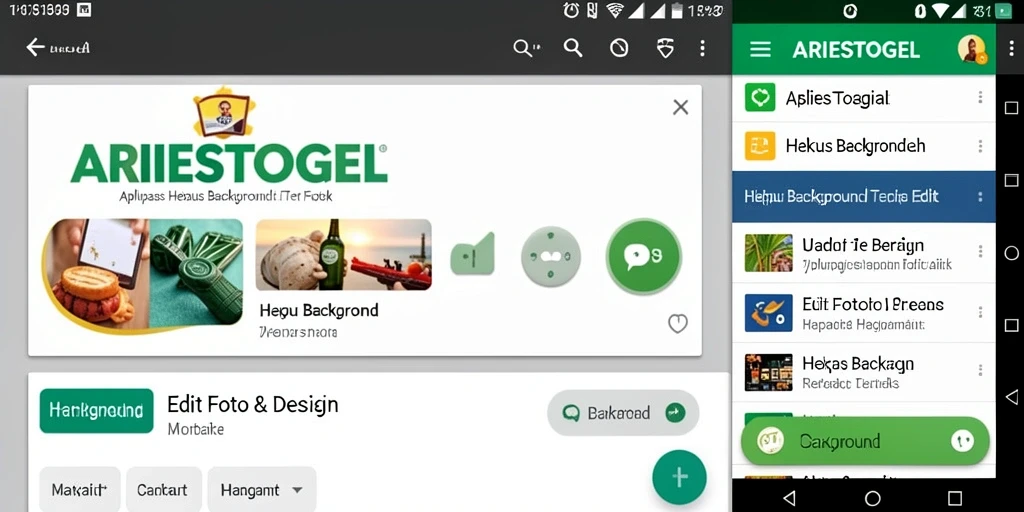Click the round icon at left of Cakground pill
The height and width of the screenshot is (512, 1024).
(x=770, y=441)
